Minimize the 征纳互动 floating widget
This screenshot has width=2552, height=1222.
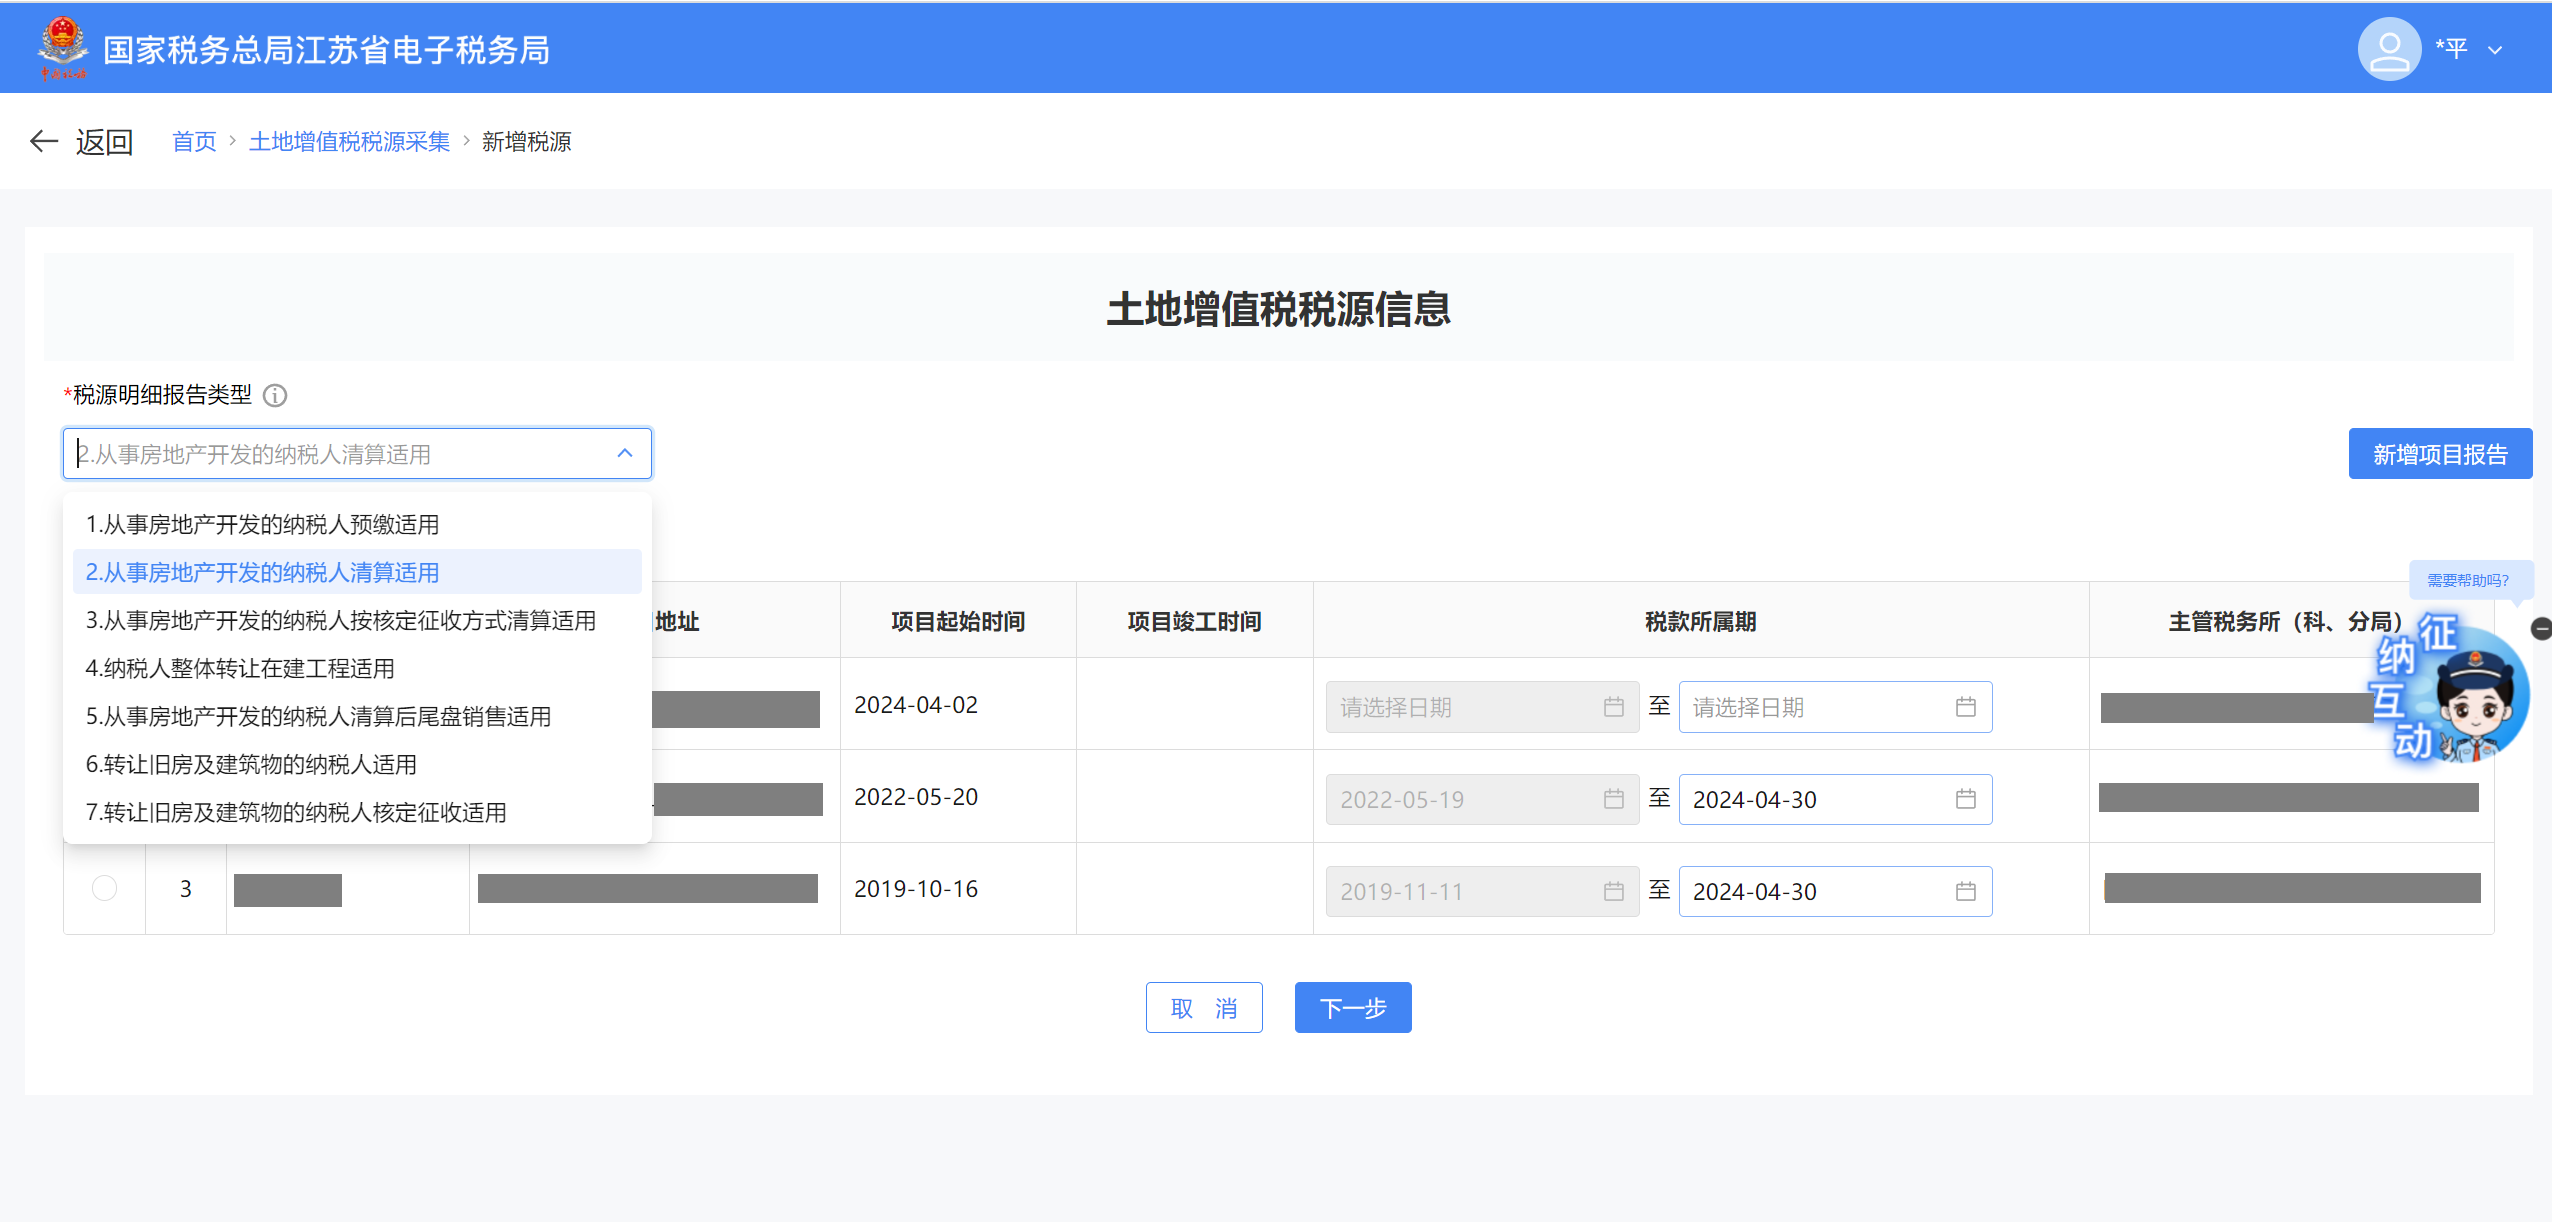2541,629
